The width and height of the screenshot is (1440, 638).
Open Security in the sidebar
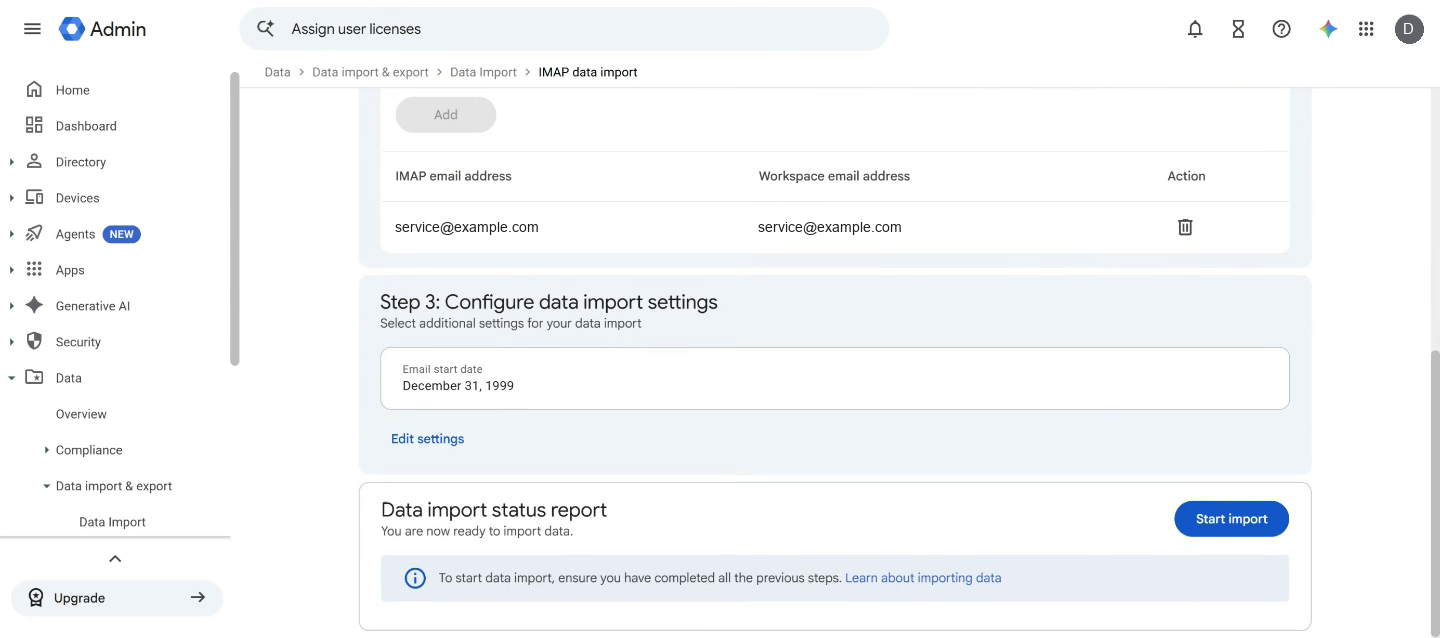78,342
